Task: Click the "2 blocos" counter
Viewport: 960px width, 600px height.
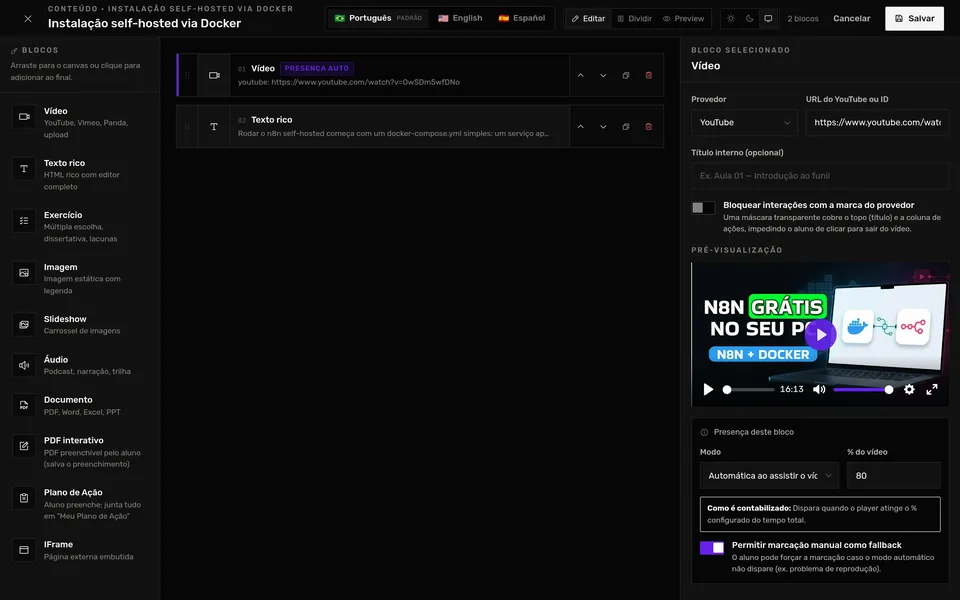Action: point(803,18)
